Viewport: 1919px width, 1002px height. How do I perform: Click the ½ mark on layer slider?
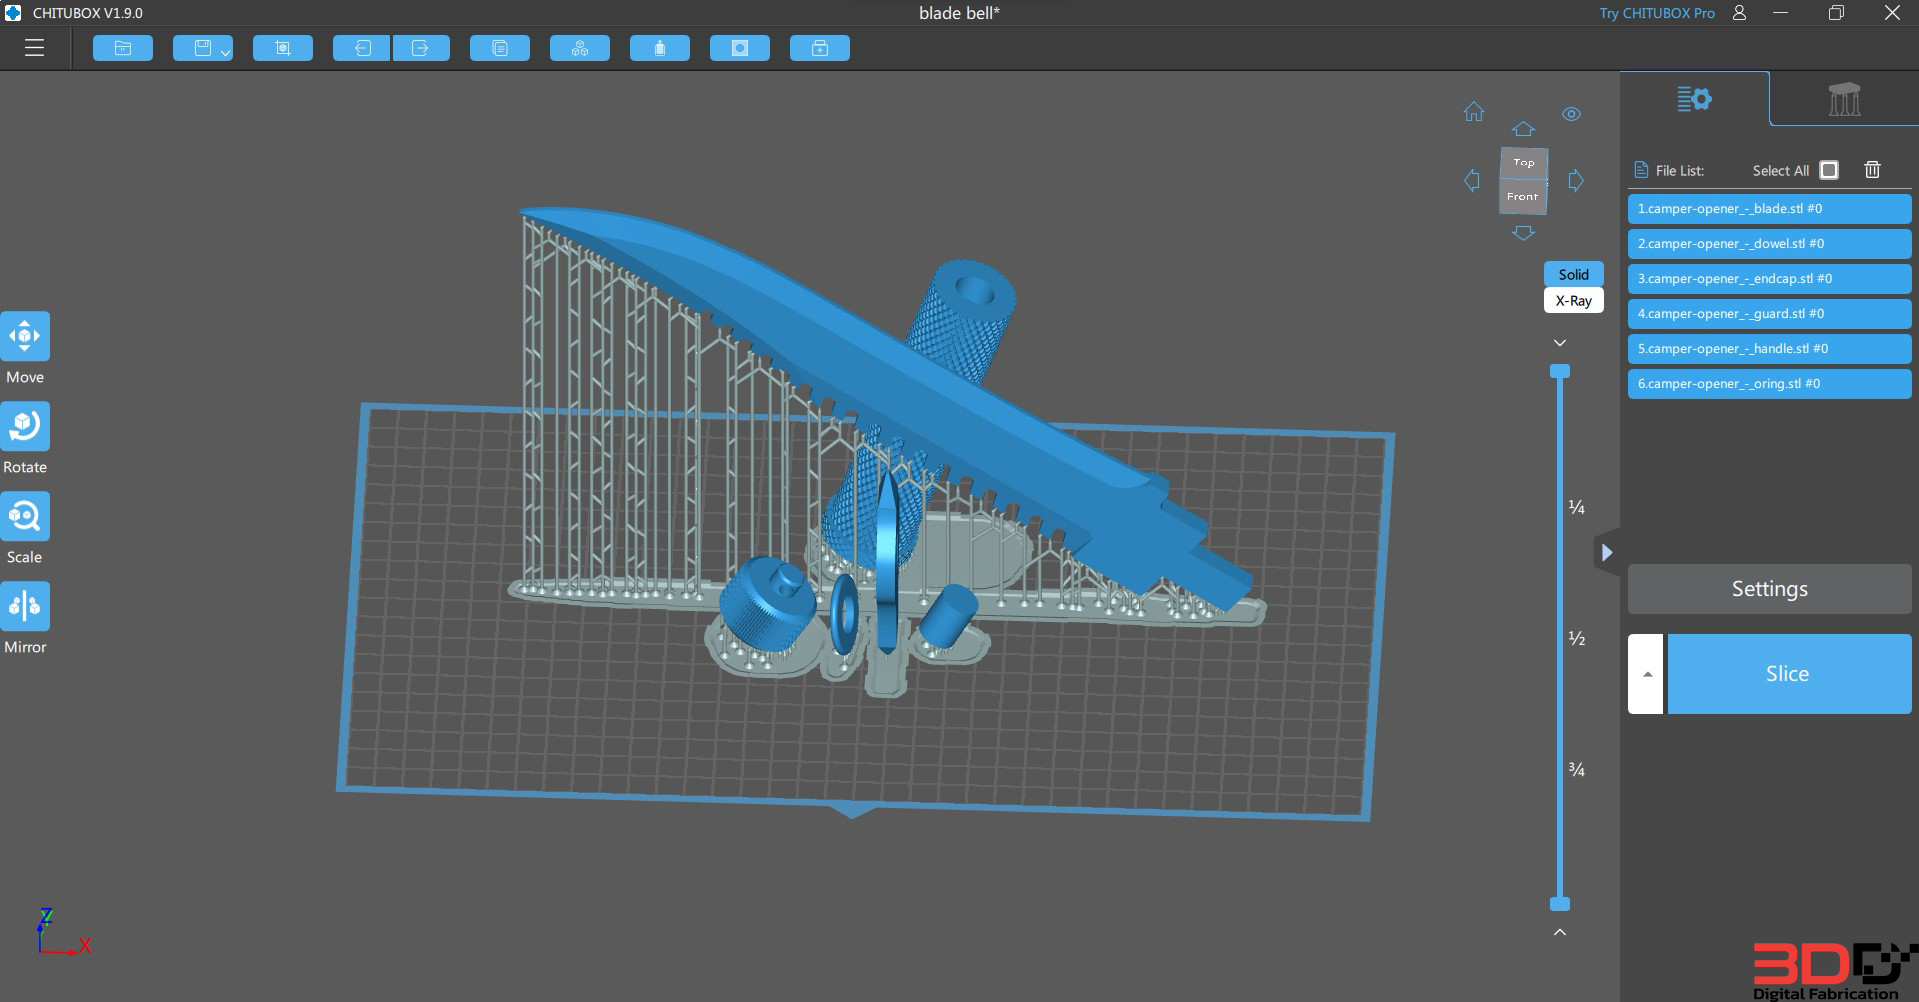click(1577, 638)
